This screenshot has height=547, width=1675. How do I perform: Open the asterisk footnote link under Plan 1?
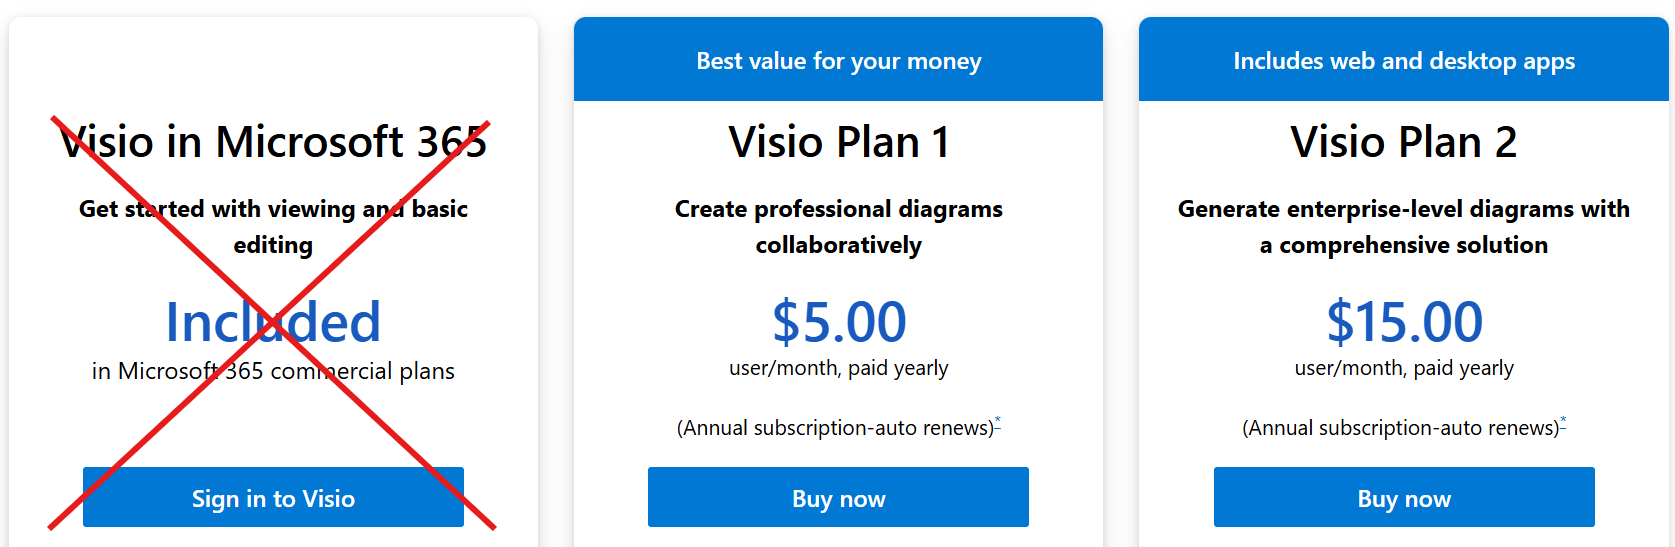[998, 423]
